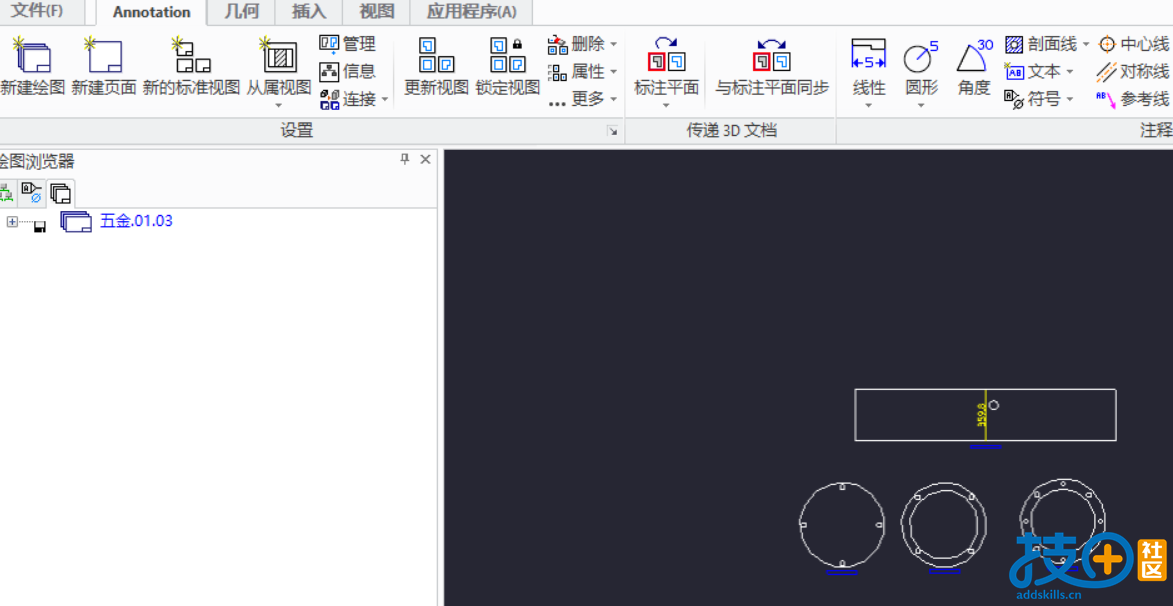Select the 文本 (Text) annotation tool

pos(1033,72)
